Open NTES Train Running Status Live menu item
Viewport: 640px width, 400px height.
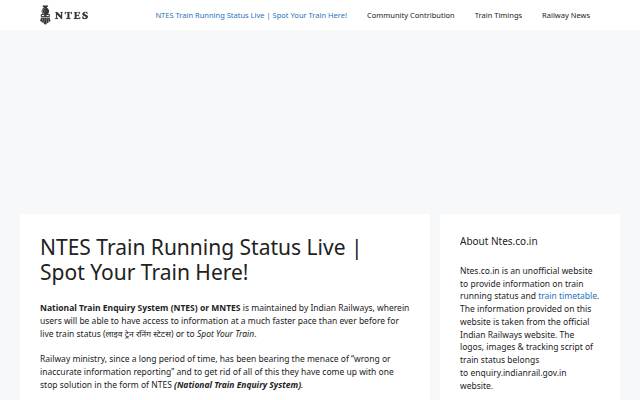click(x=251, y=16)
